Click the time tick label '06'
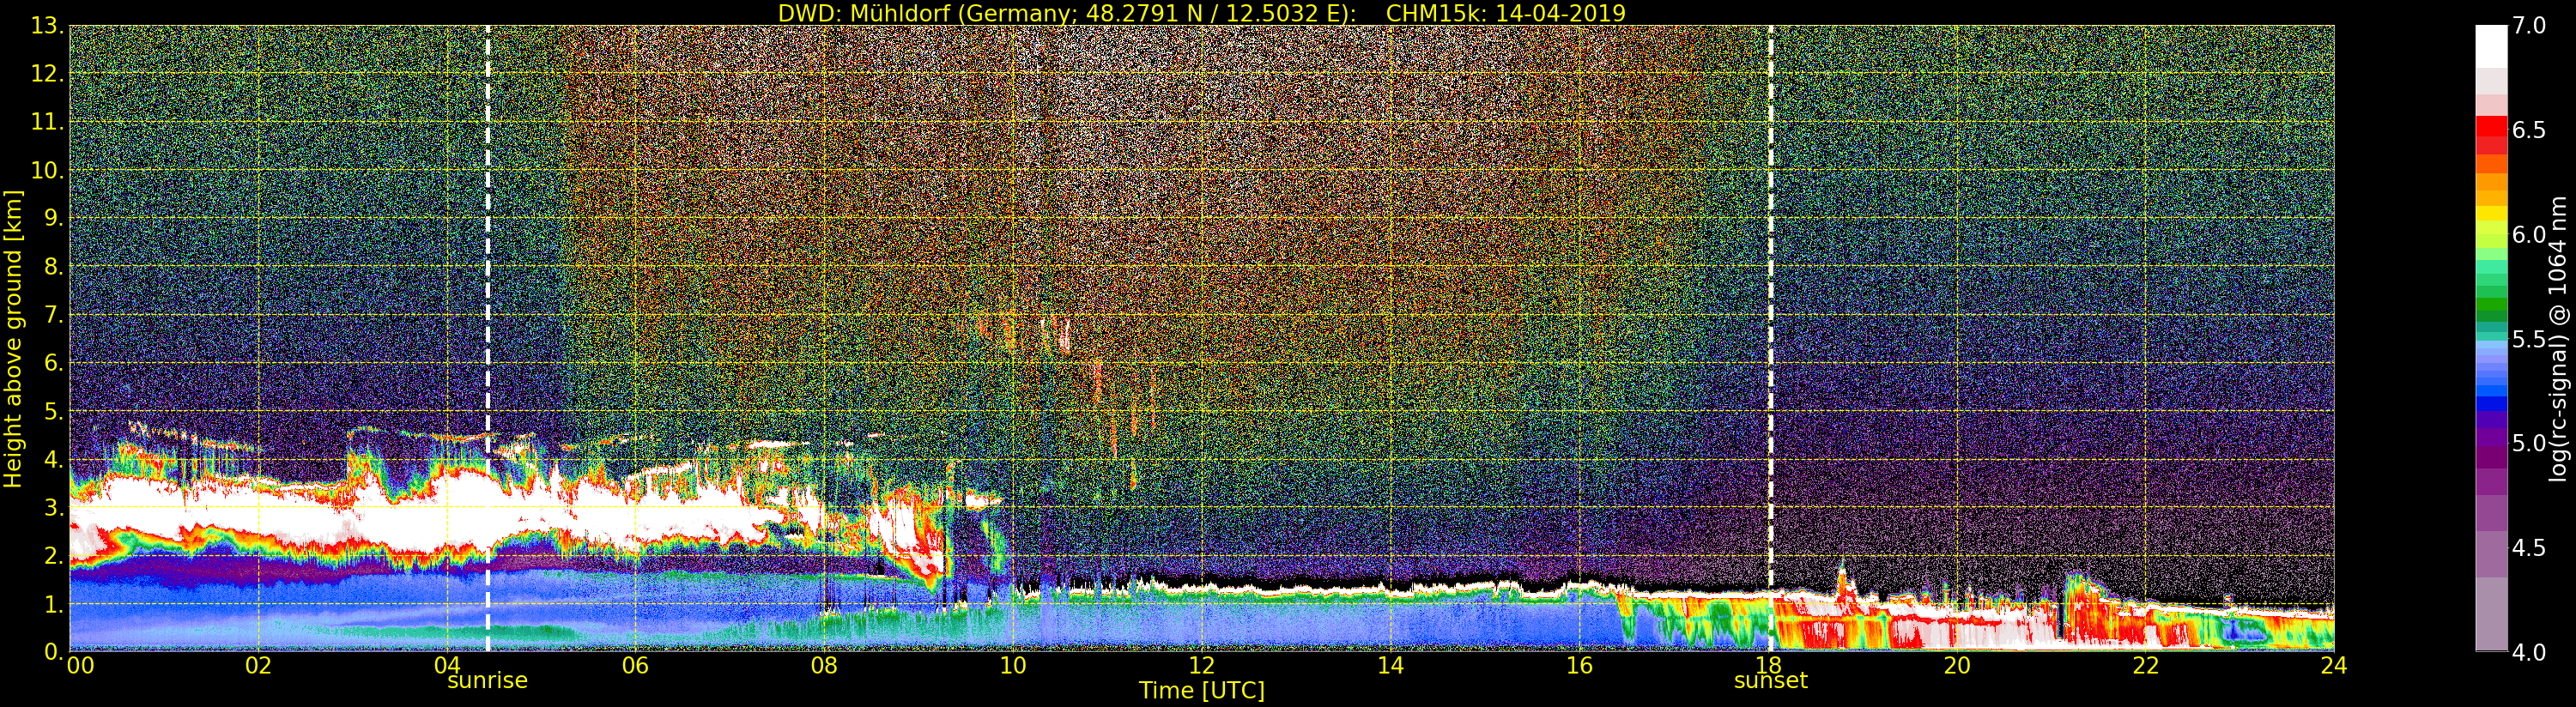This screenshot has height=707, width=2576. (636, 666)
